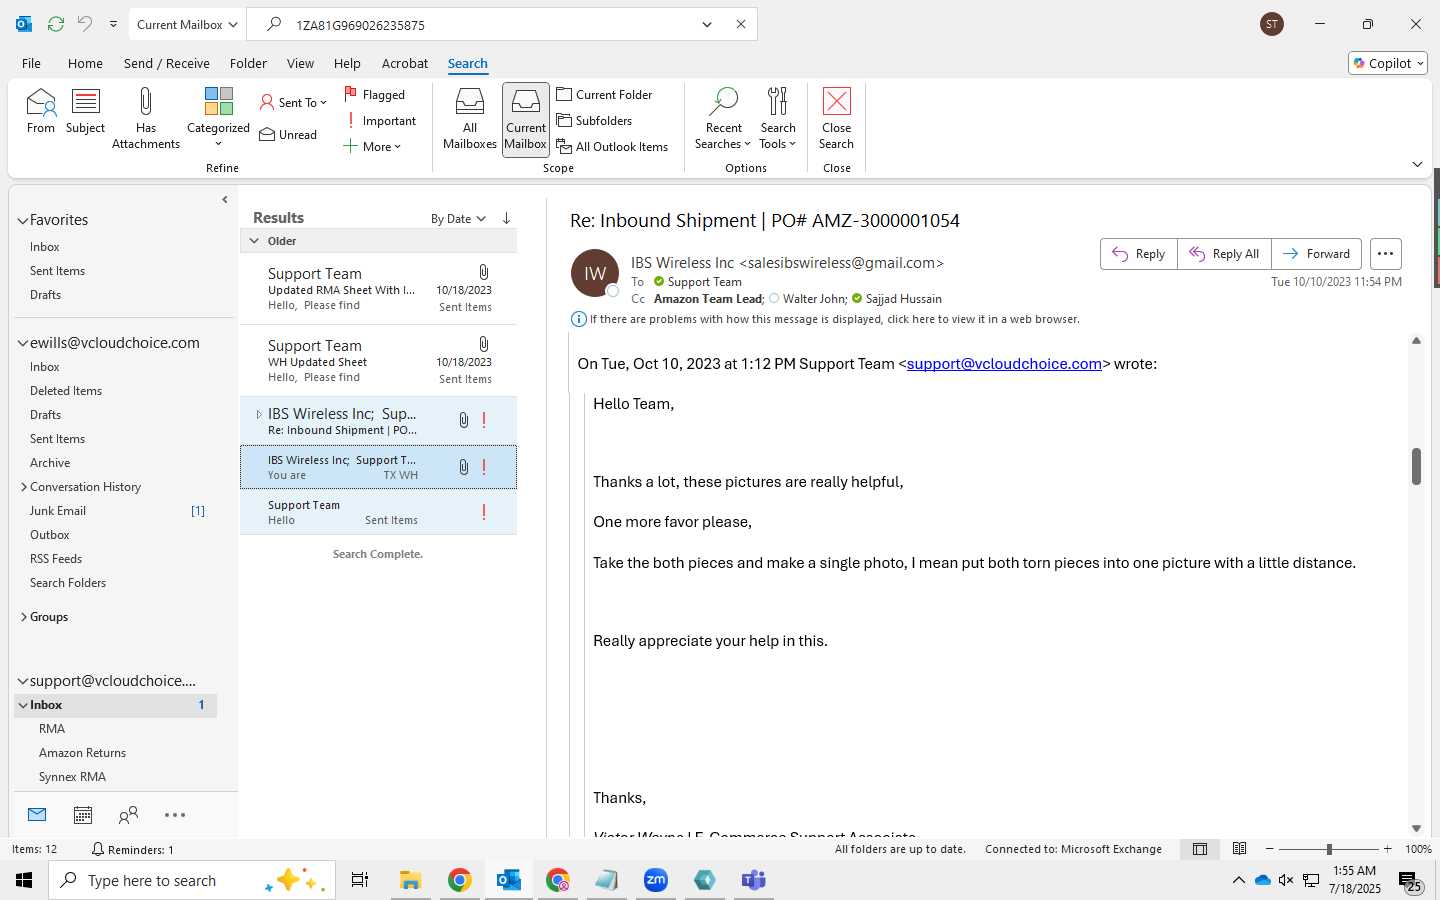Expand the More refine options
Viewport: 1440px width, 900px height.
(x=372, y=147)
